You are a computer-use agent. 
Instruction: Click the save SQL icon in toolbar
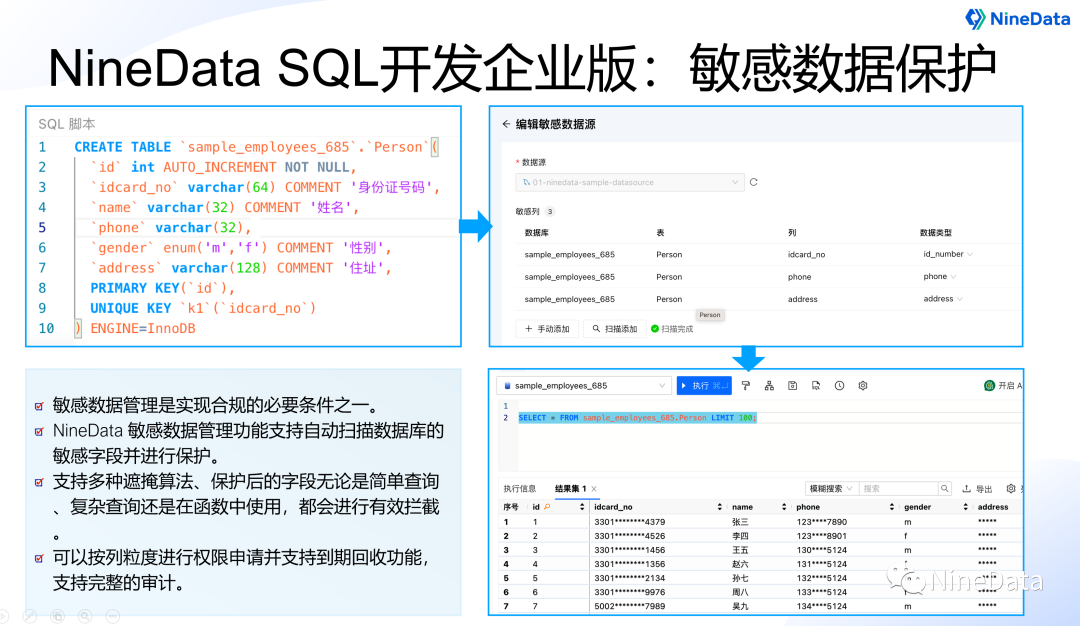(793, 386)
